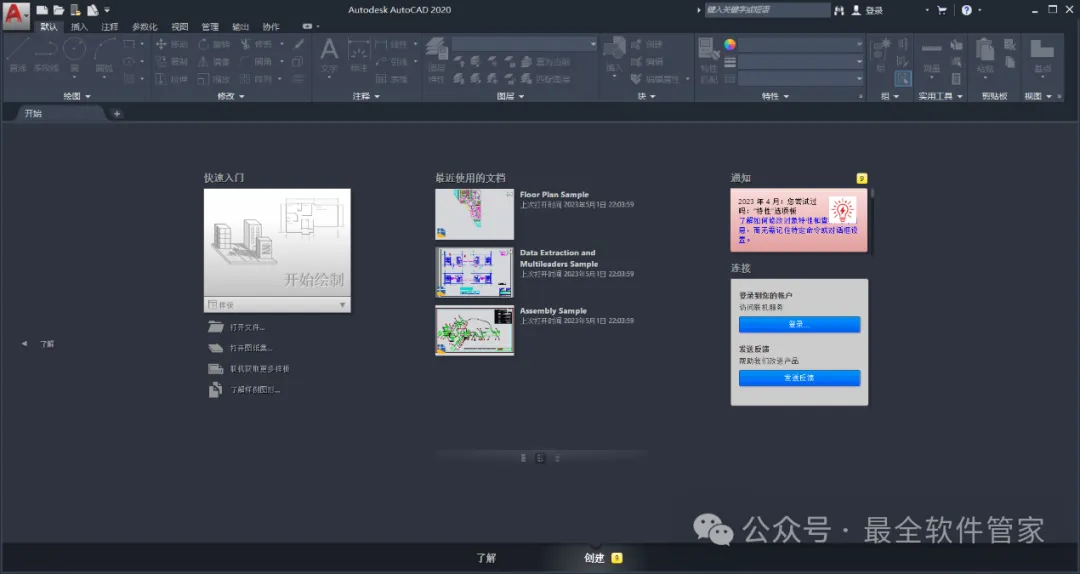Click the 打开文件... link
1080x574 pixels.
coord(247,327)
